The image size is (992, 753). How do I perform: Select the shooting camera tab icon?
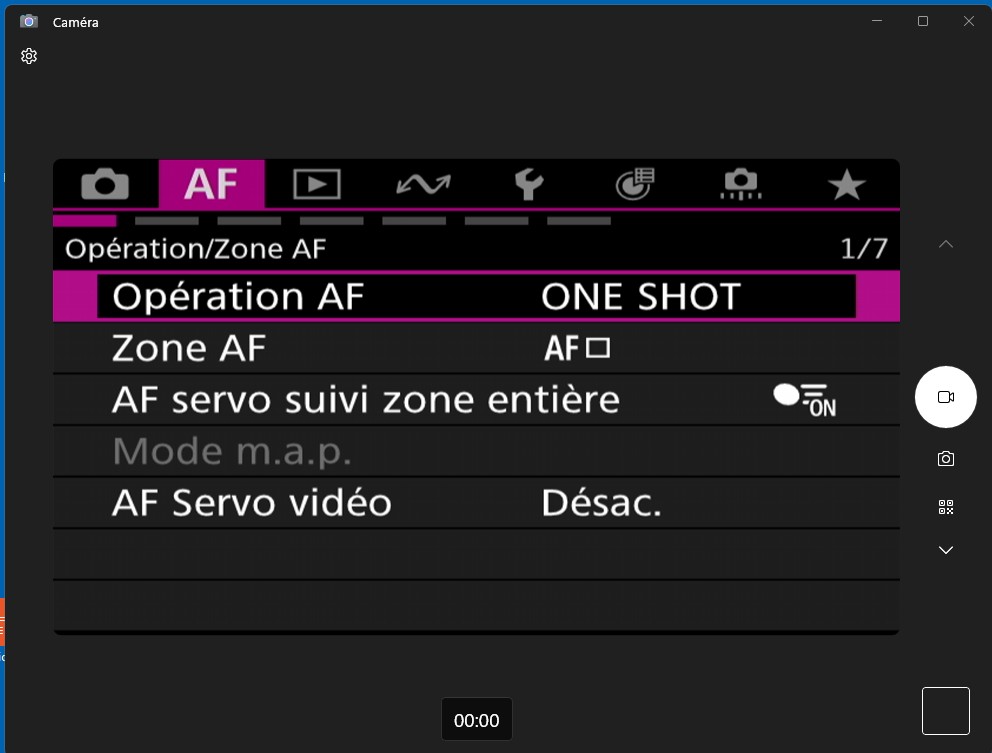[x=105, y=184]
